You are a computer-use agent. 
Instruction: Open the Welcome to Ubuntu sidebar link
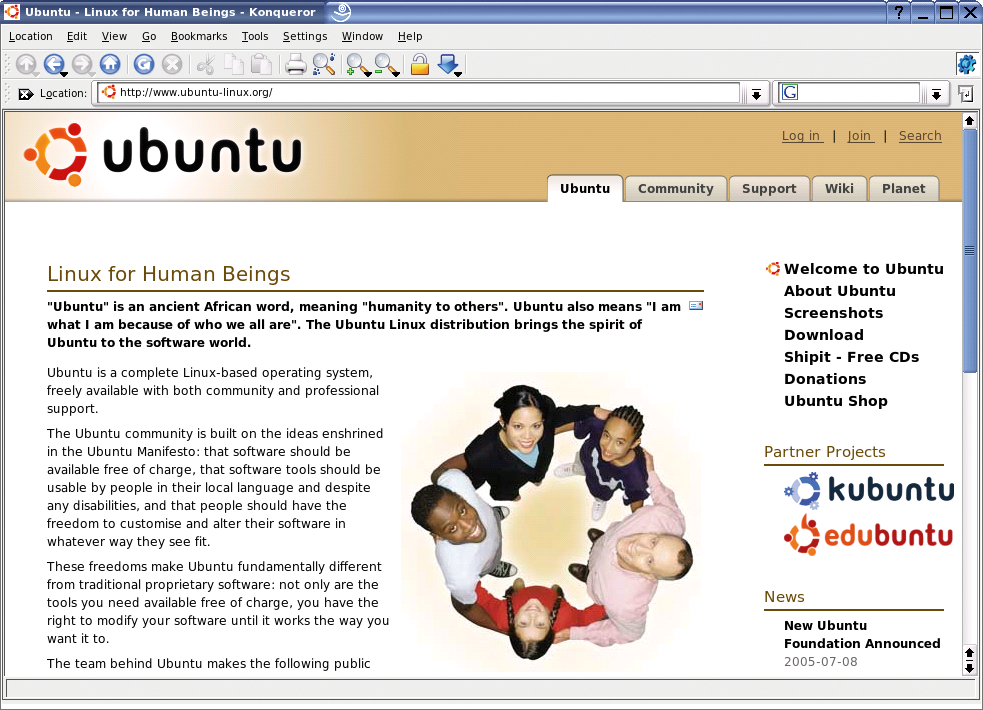point(864,269)
